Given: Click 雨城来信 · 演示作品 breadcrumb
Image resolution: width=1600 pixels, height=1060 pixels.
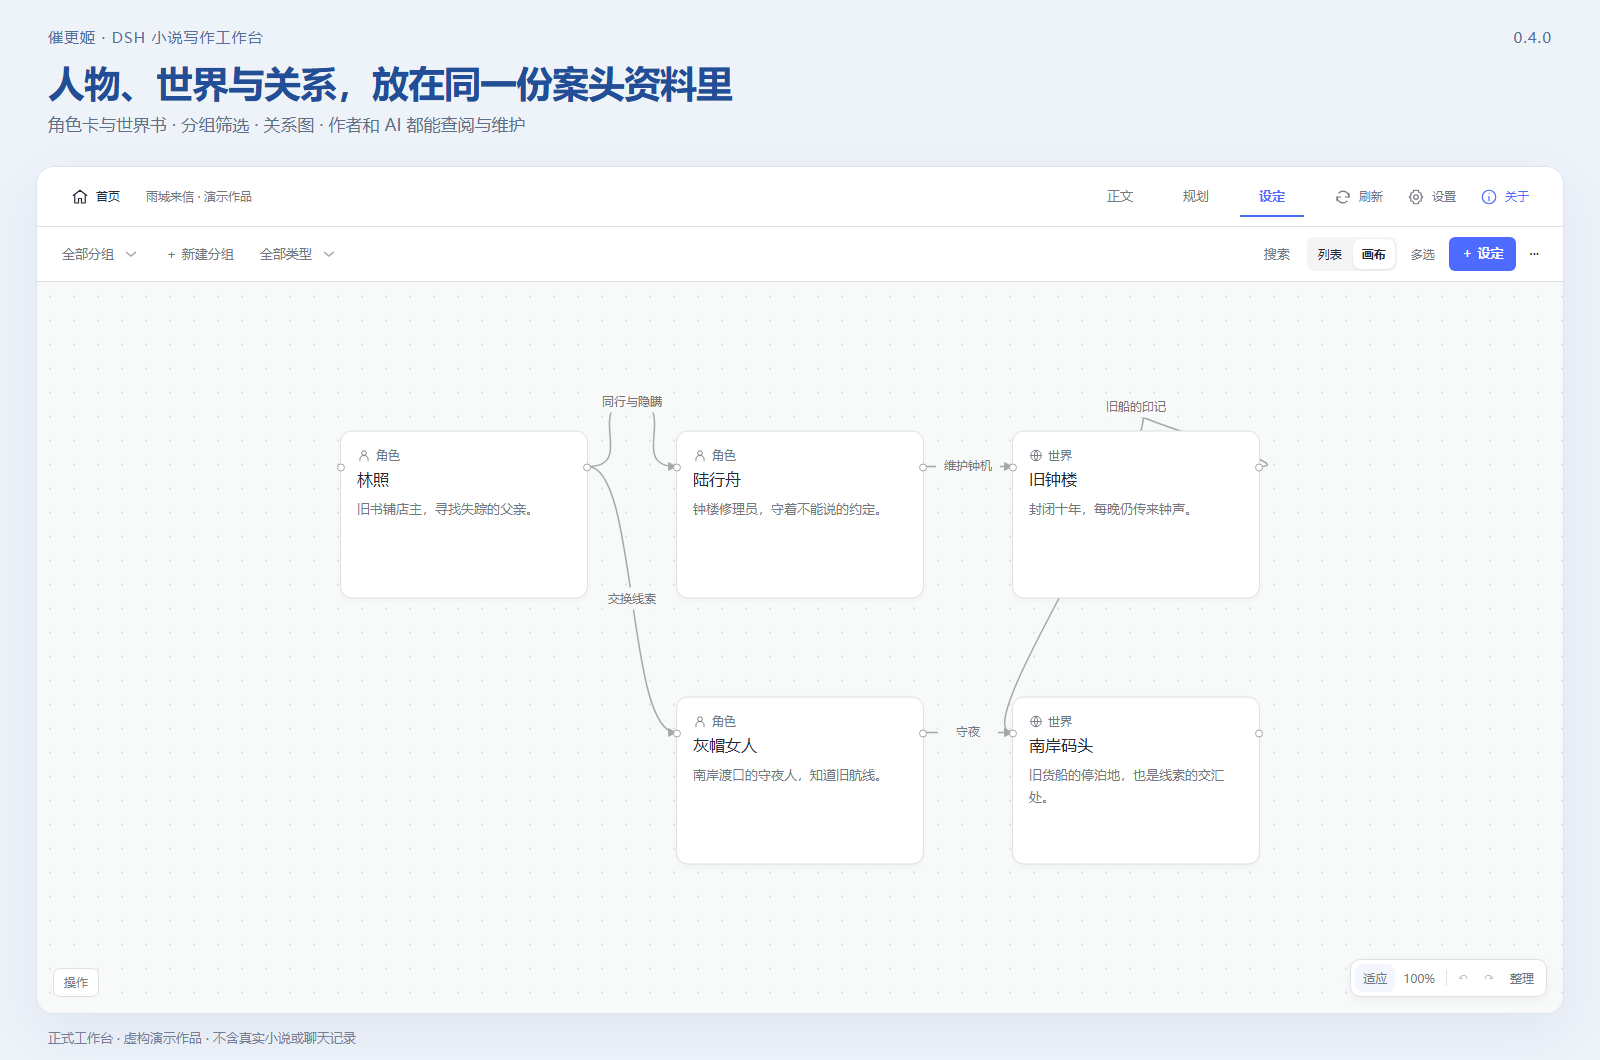Looking at the screenshot, I should 199,197.
